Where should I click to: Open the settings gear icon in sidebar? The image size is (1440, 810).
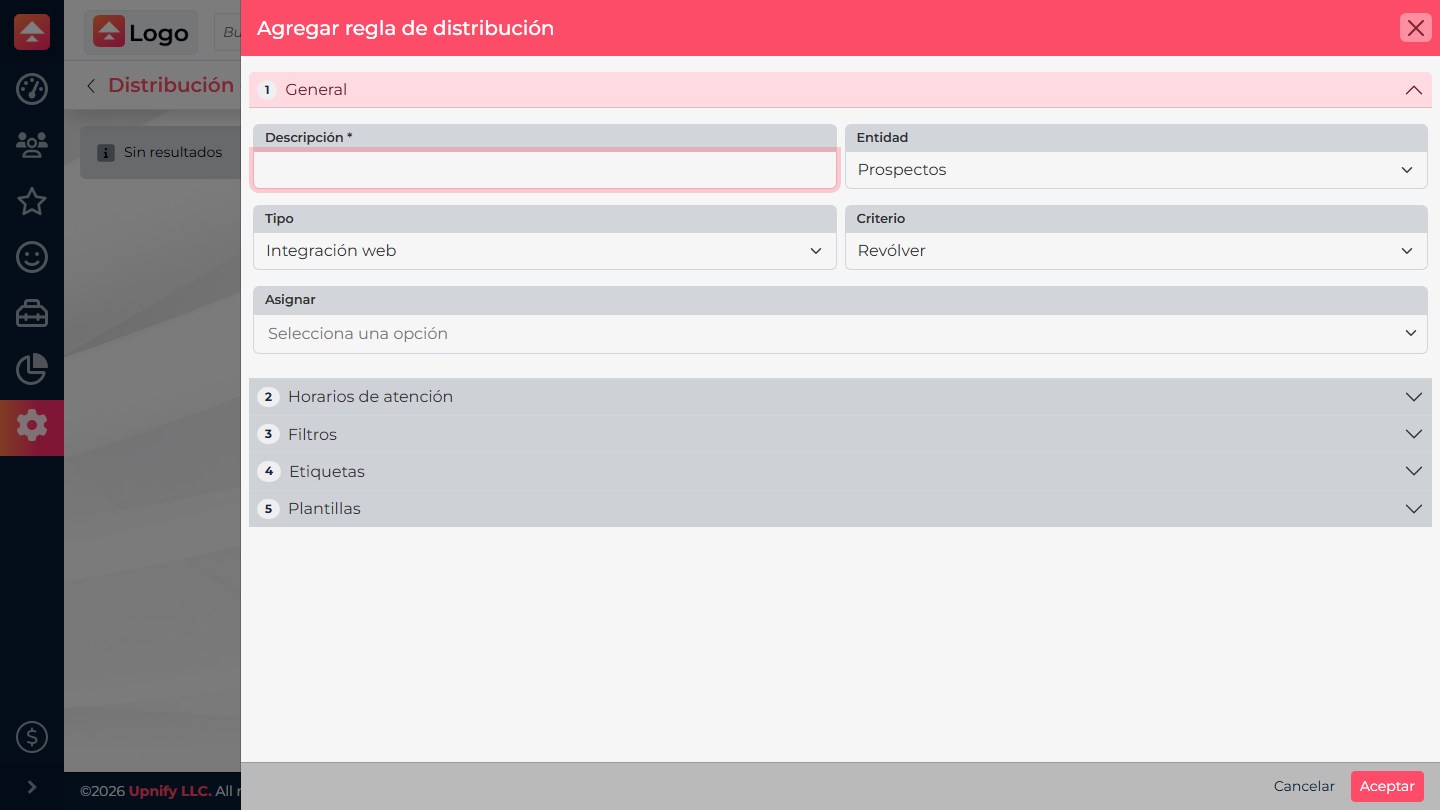point(32,427)
